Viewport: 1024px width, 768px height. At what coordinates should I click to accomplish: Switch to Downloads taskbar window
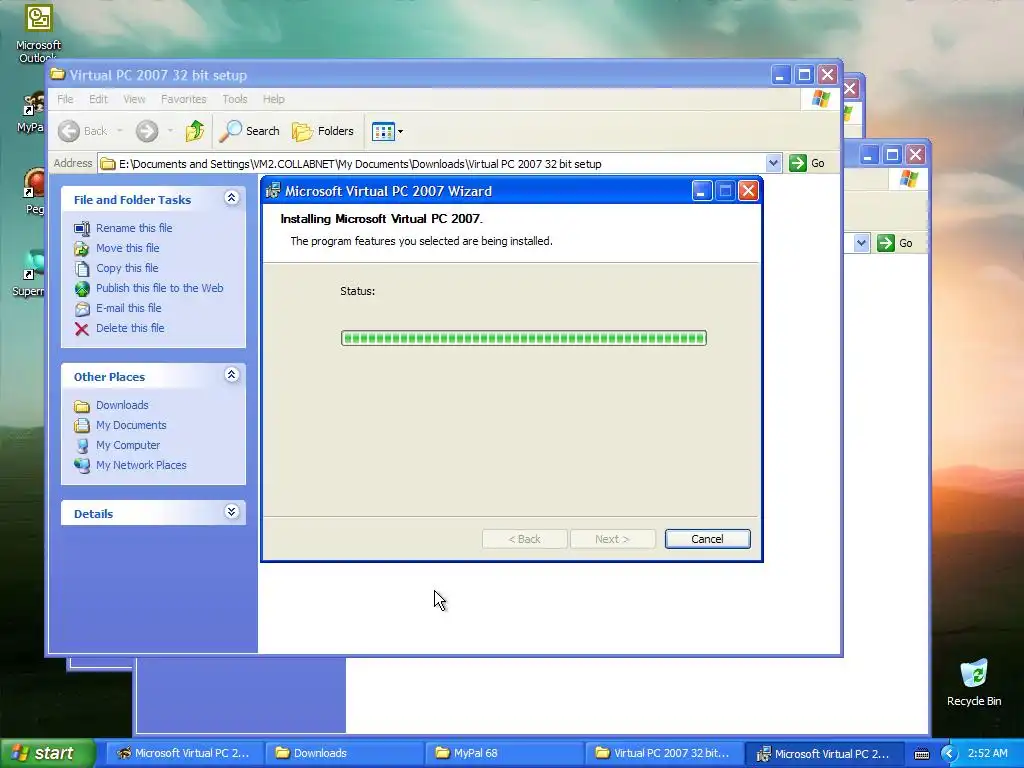[344, 754]
